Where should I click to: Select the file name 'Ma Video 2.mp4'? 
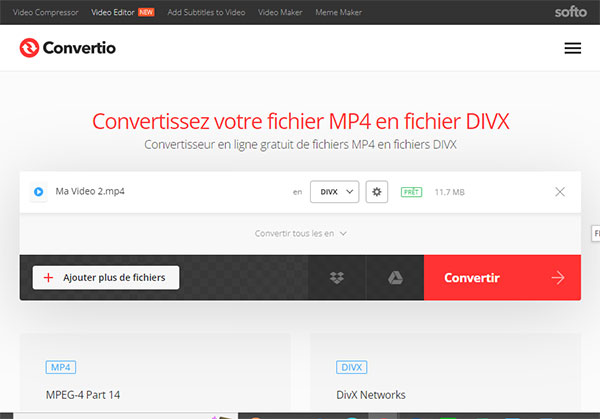[x=90, y=191]
